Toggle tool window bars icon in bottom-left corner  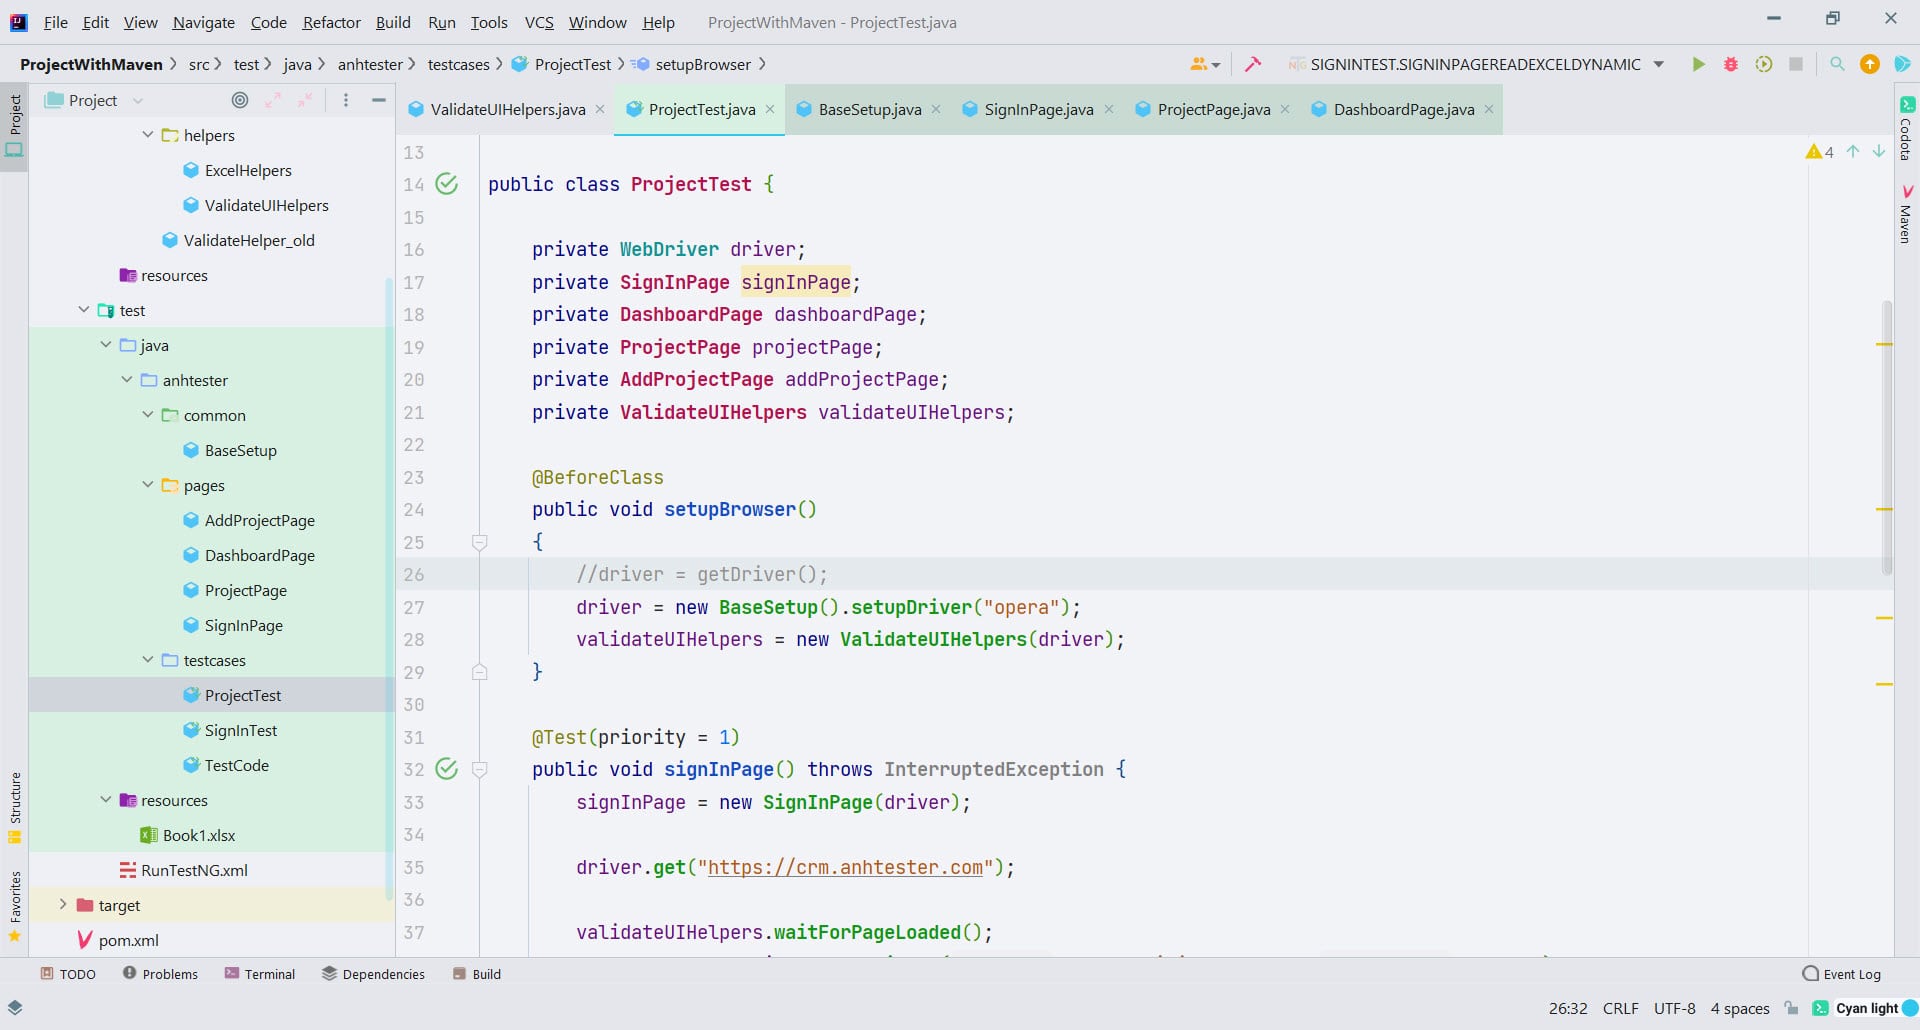15,1008
